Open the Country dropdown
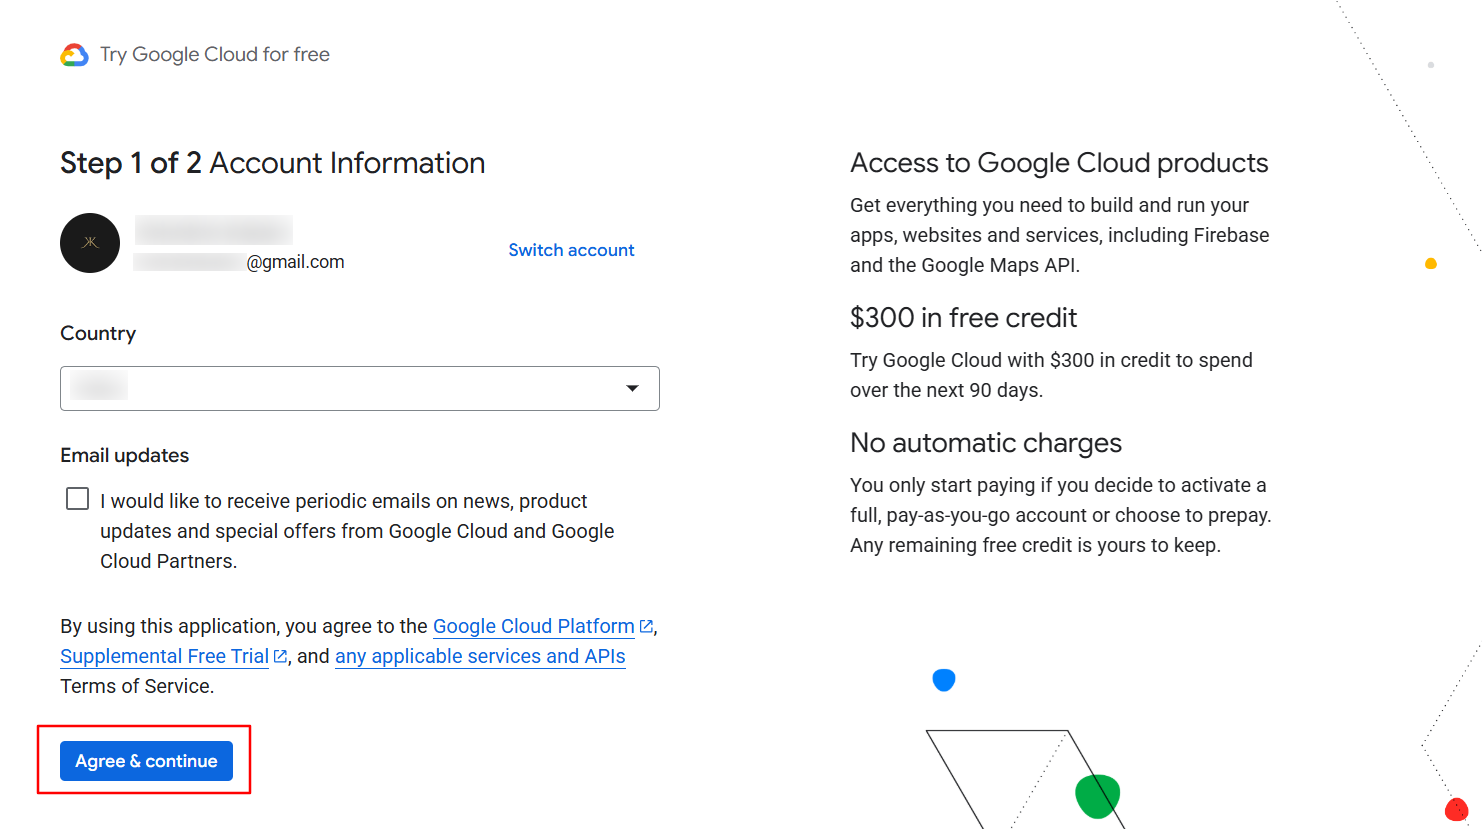 tap(360, 388)
